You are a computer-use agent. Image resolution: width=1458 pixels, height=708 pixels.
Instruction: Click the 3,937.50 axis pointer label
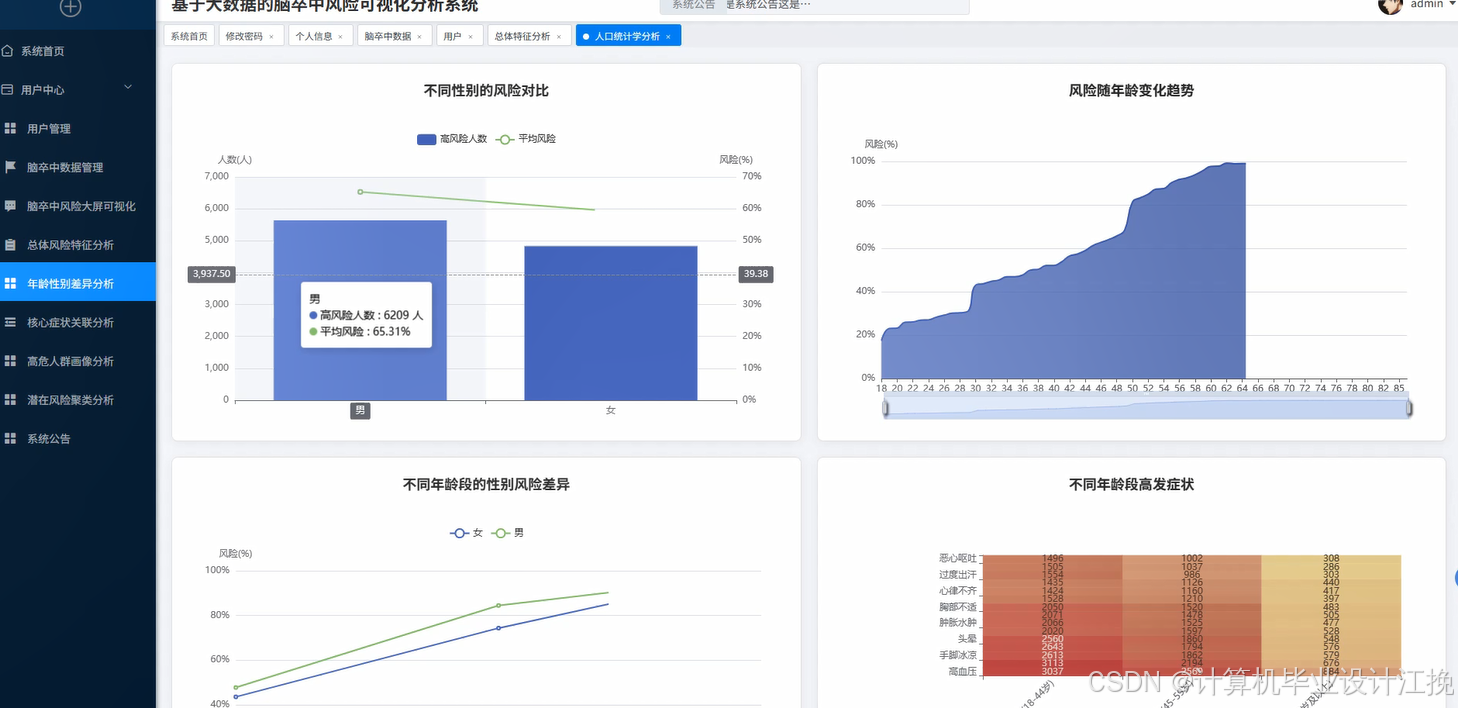211,274
